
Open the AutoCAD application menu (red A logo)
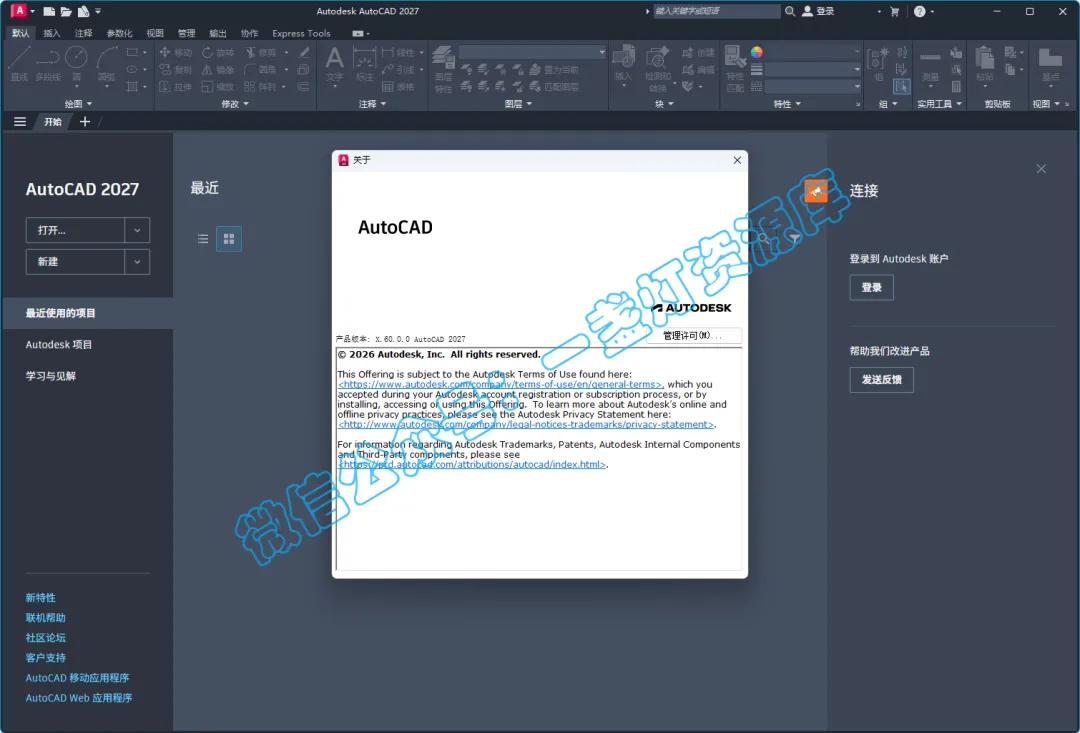(x=19, y=10)
